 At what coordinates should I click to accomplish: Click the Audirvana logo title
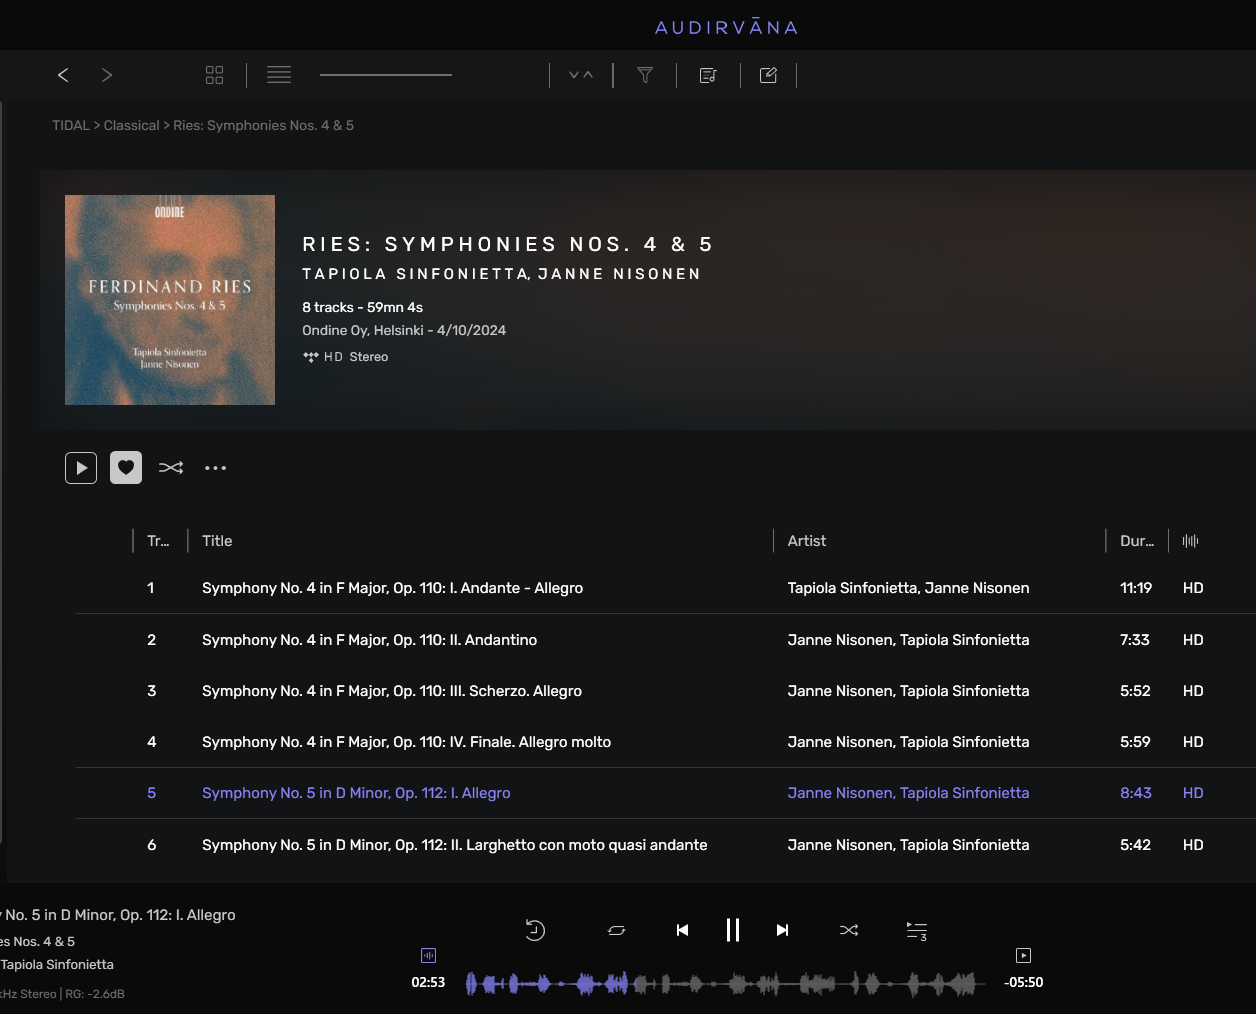727,27
